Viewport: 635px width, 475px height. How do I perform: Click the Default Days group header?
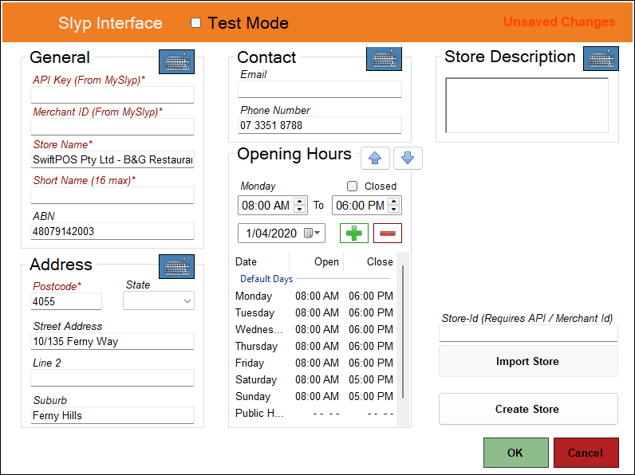[266, 279]
